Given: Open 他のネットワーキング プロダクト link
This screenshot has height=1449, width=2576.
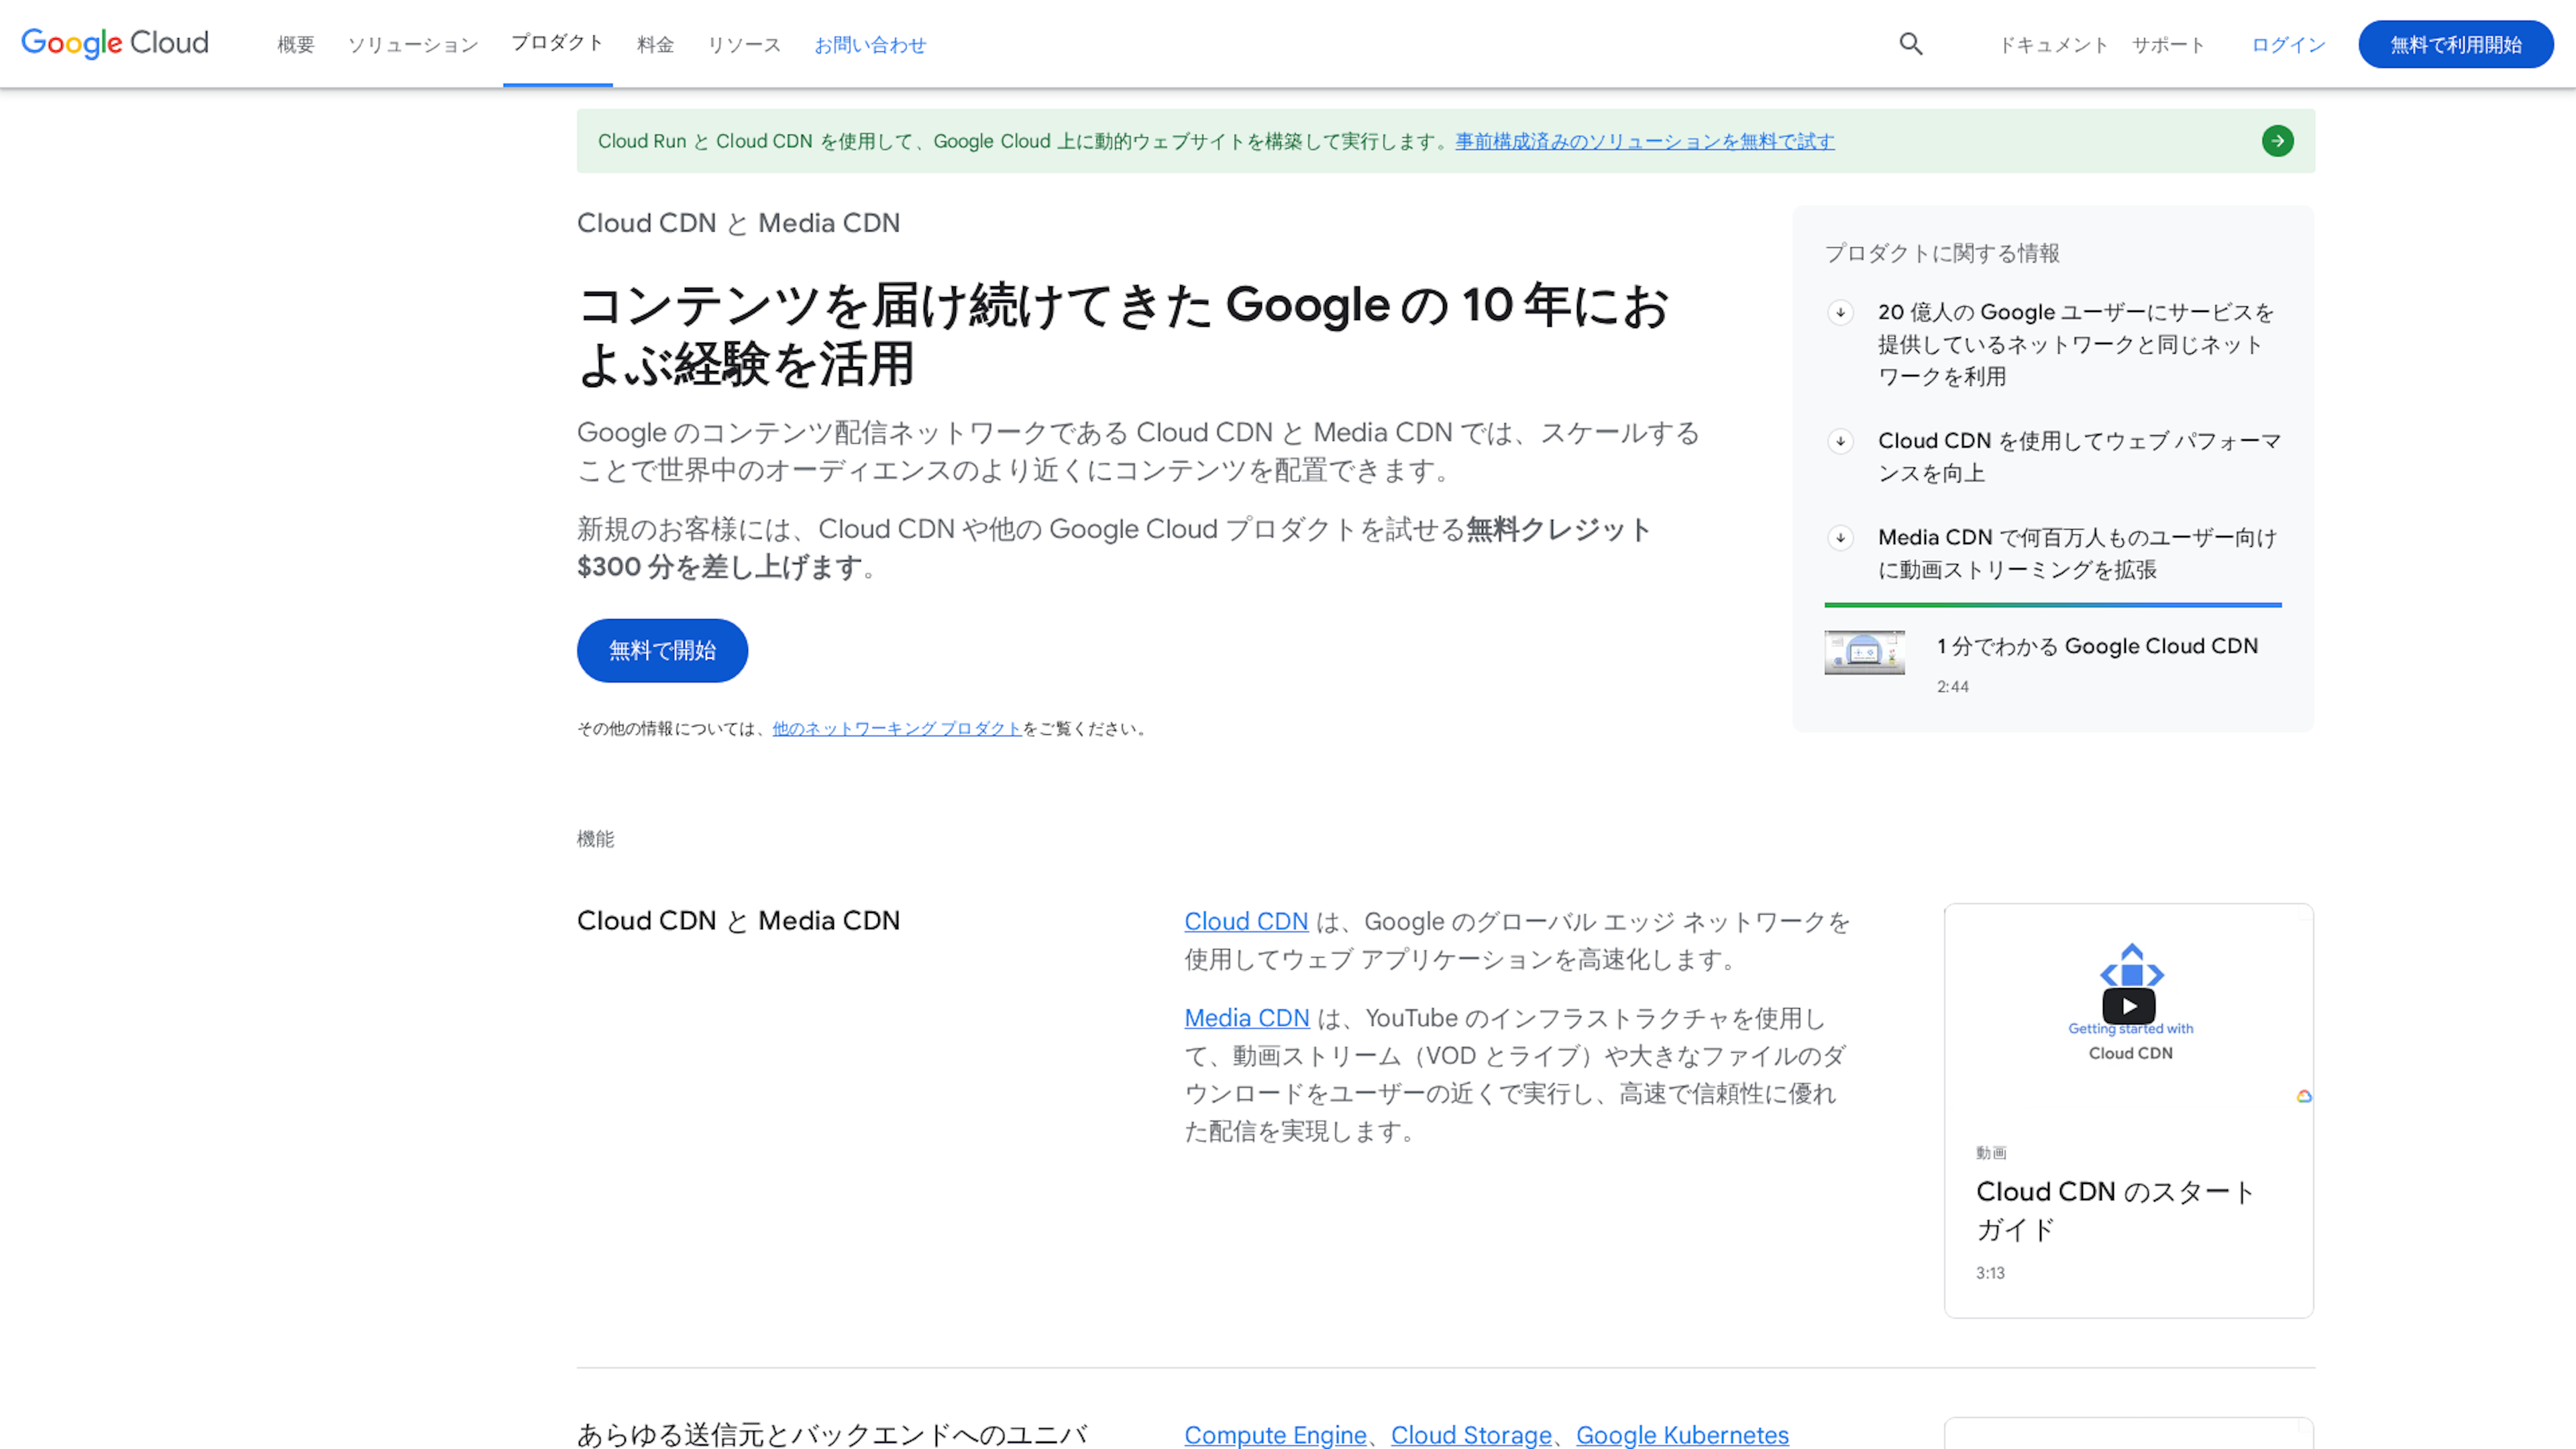Looking at the screenshot, I should (896, 729).
